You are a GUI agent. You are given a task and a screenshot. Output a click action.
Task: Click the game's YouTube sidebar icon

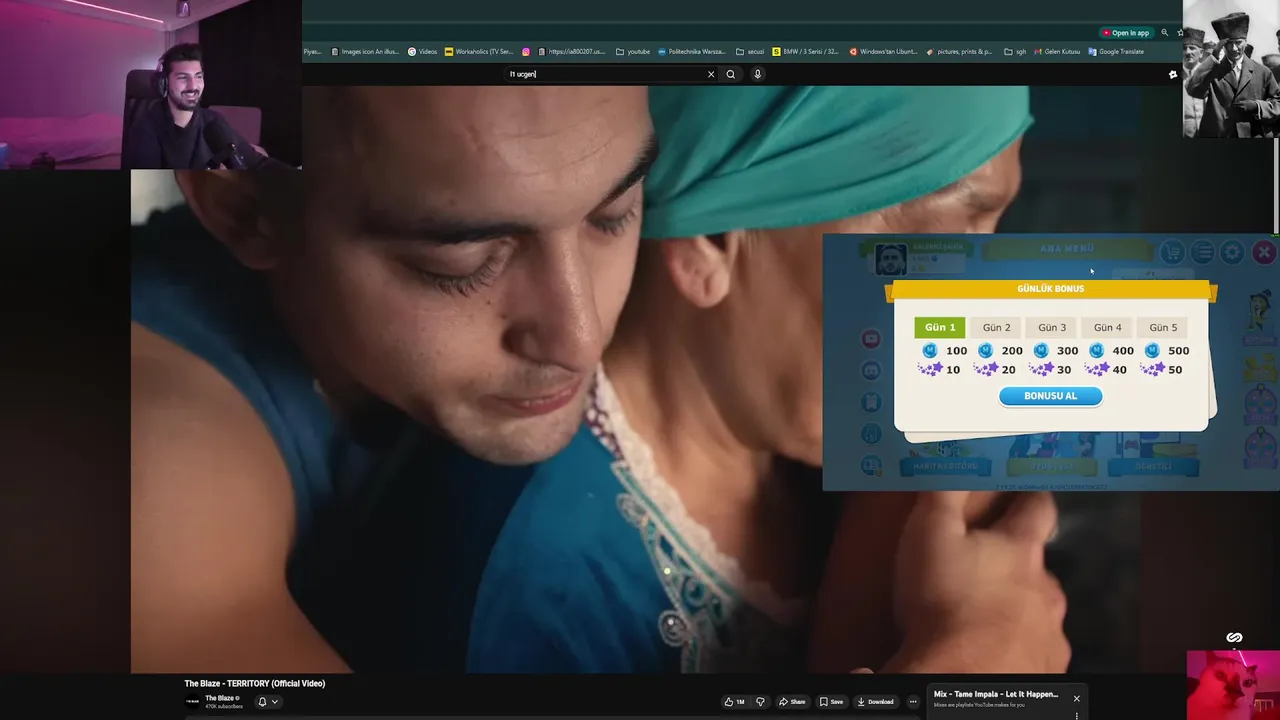(x=871, y=339)
